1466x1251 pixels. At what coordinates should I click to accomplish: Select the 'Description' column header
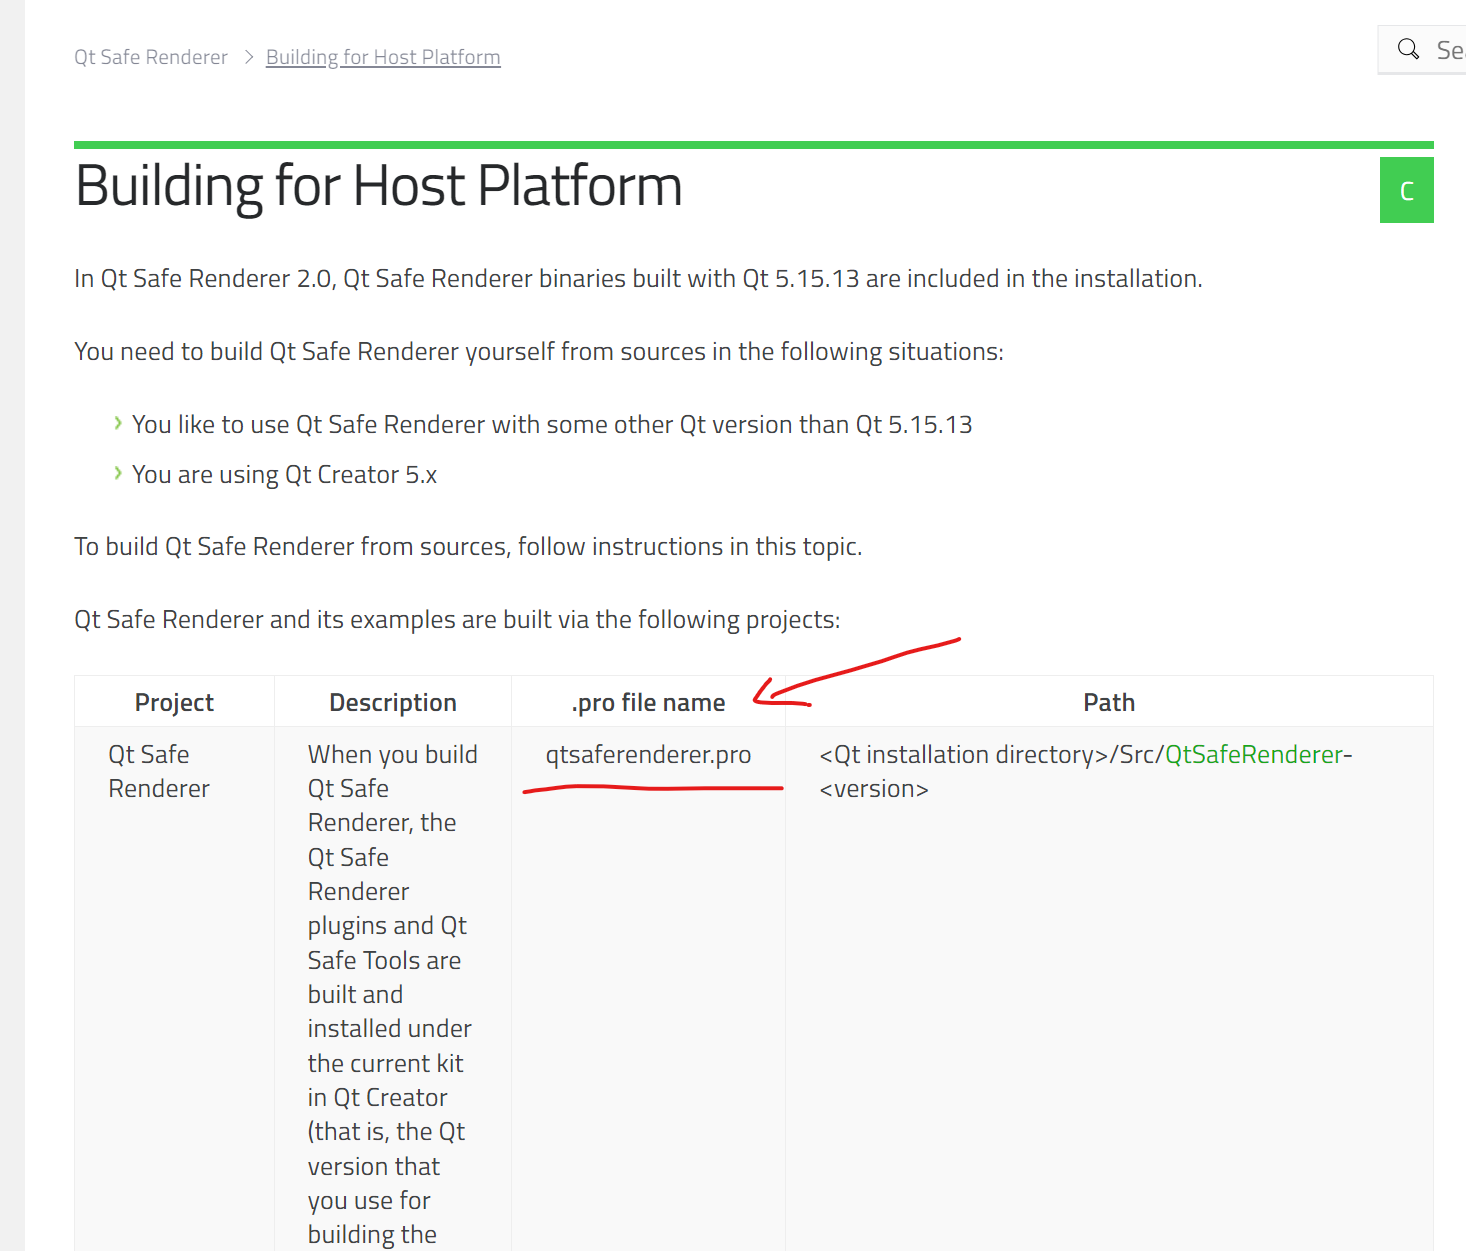(393, 702)
